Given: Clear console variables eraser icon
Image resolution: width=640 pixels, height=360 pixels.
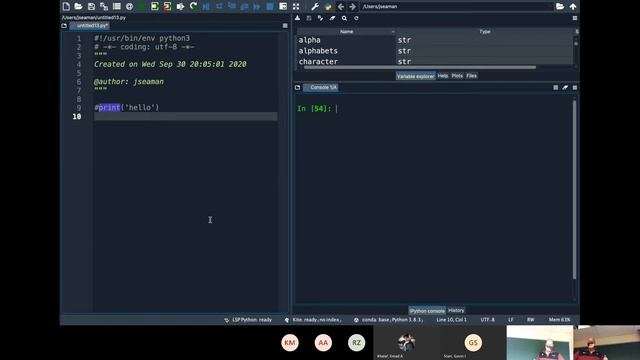Looking at the screenshot, I should 565,87.
